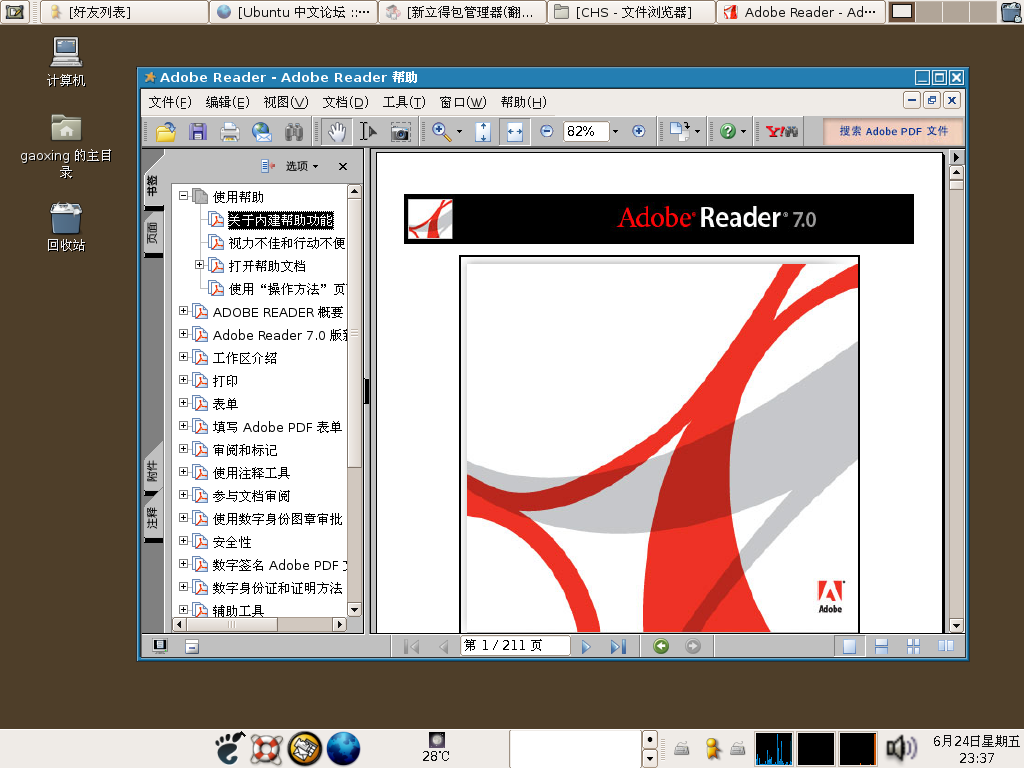
Task: Click the Fit Page button
Action: (x=483, y=132)
